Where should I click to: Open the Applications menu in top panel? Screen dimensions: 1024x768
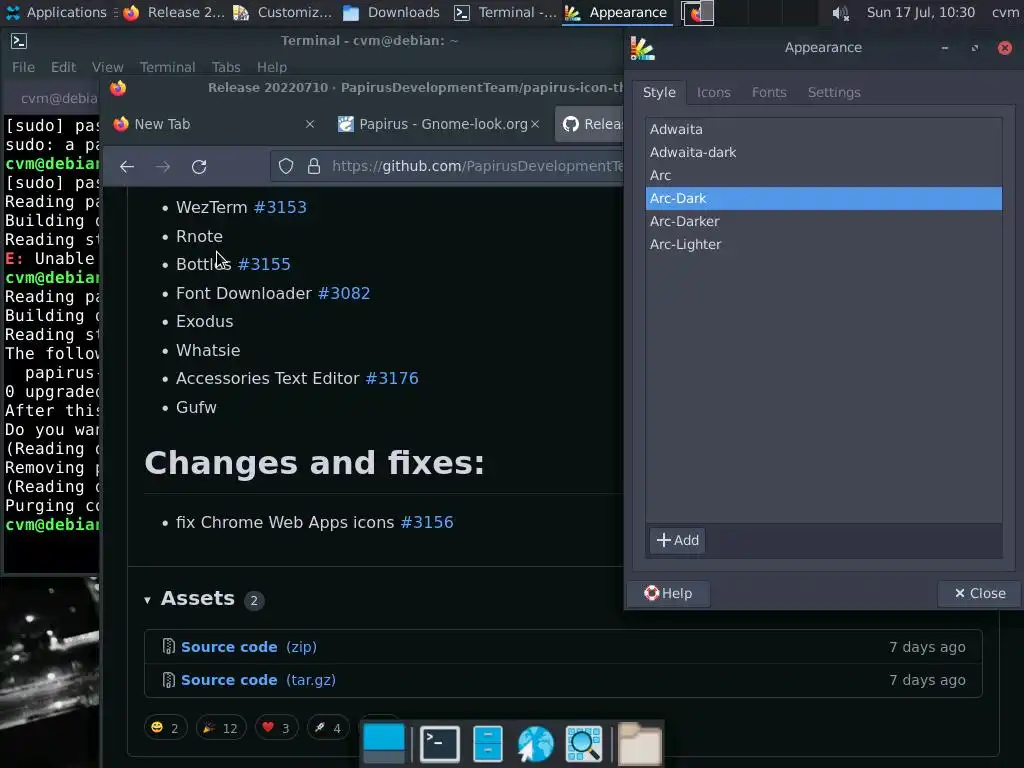(x=56, y=12)
